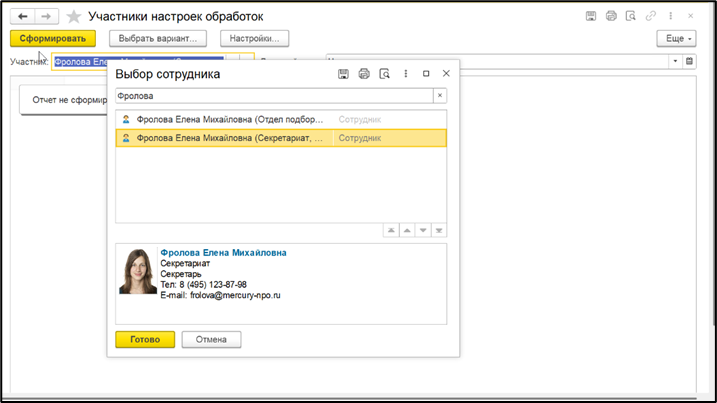This screenshot has width=717, height=403.
Task: Confirm selection with Готово
Action: 145,339
